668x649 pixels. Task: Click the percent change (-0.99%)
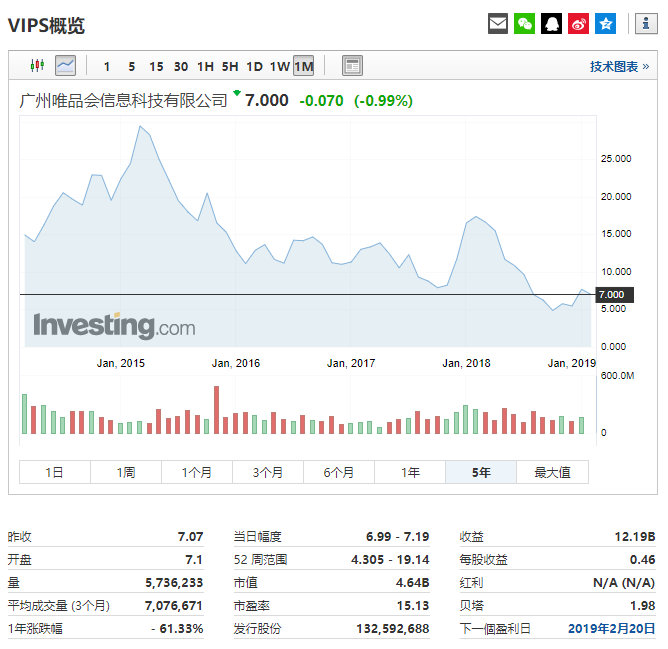pyautogui.click(x=383, y=101)
